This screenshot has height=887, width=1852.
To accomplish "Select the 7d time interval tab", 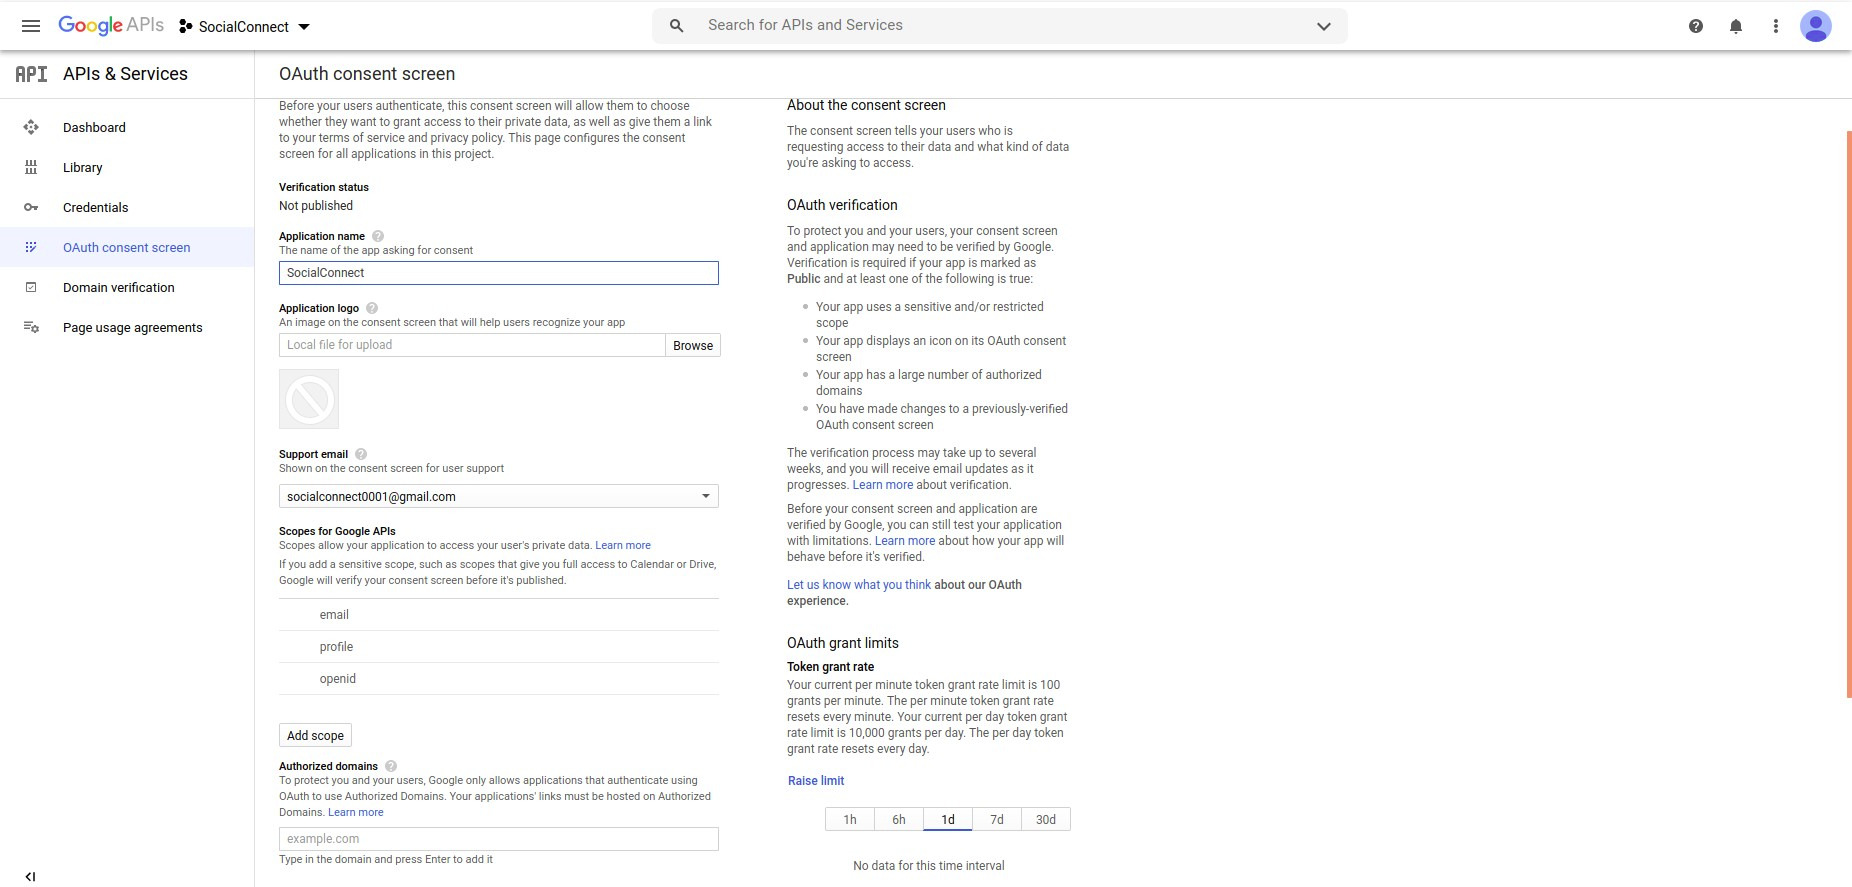I will pyautogui.click(x=997, y=819).
